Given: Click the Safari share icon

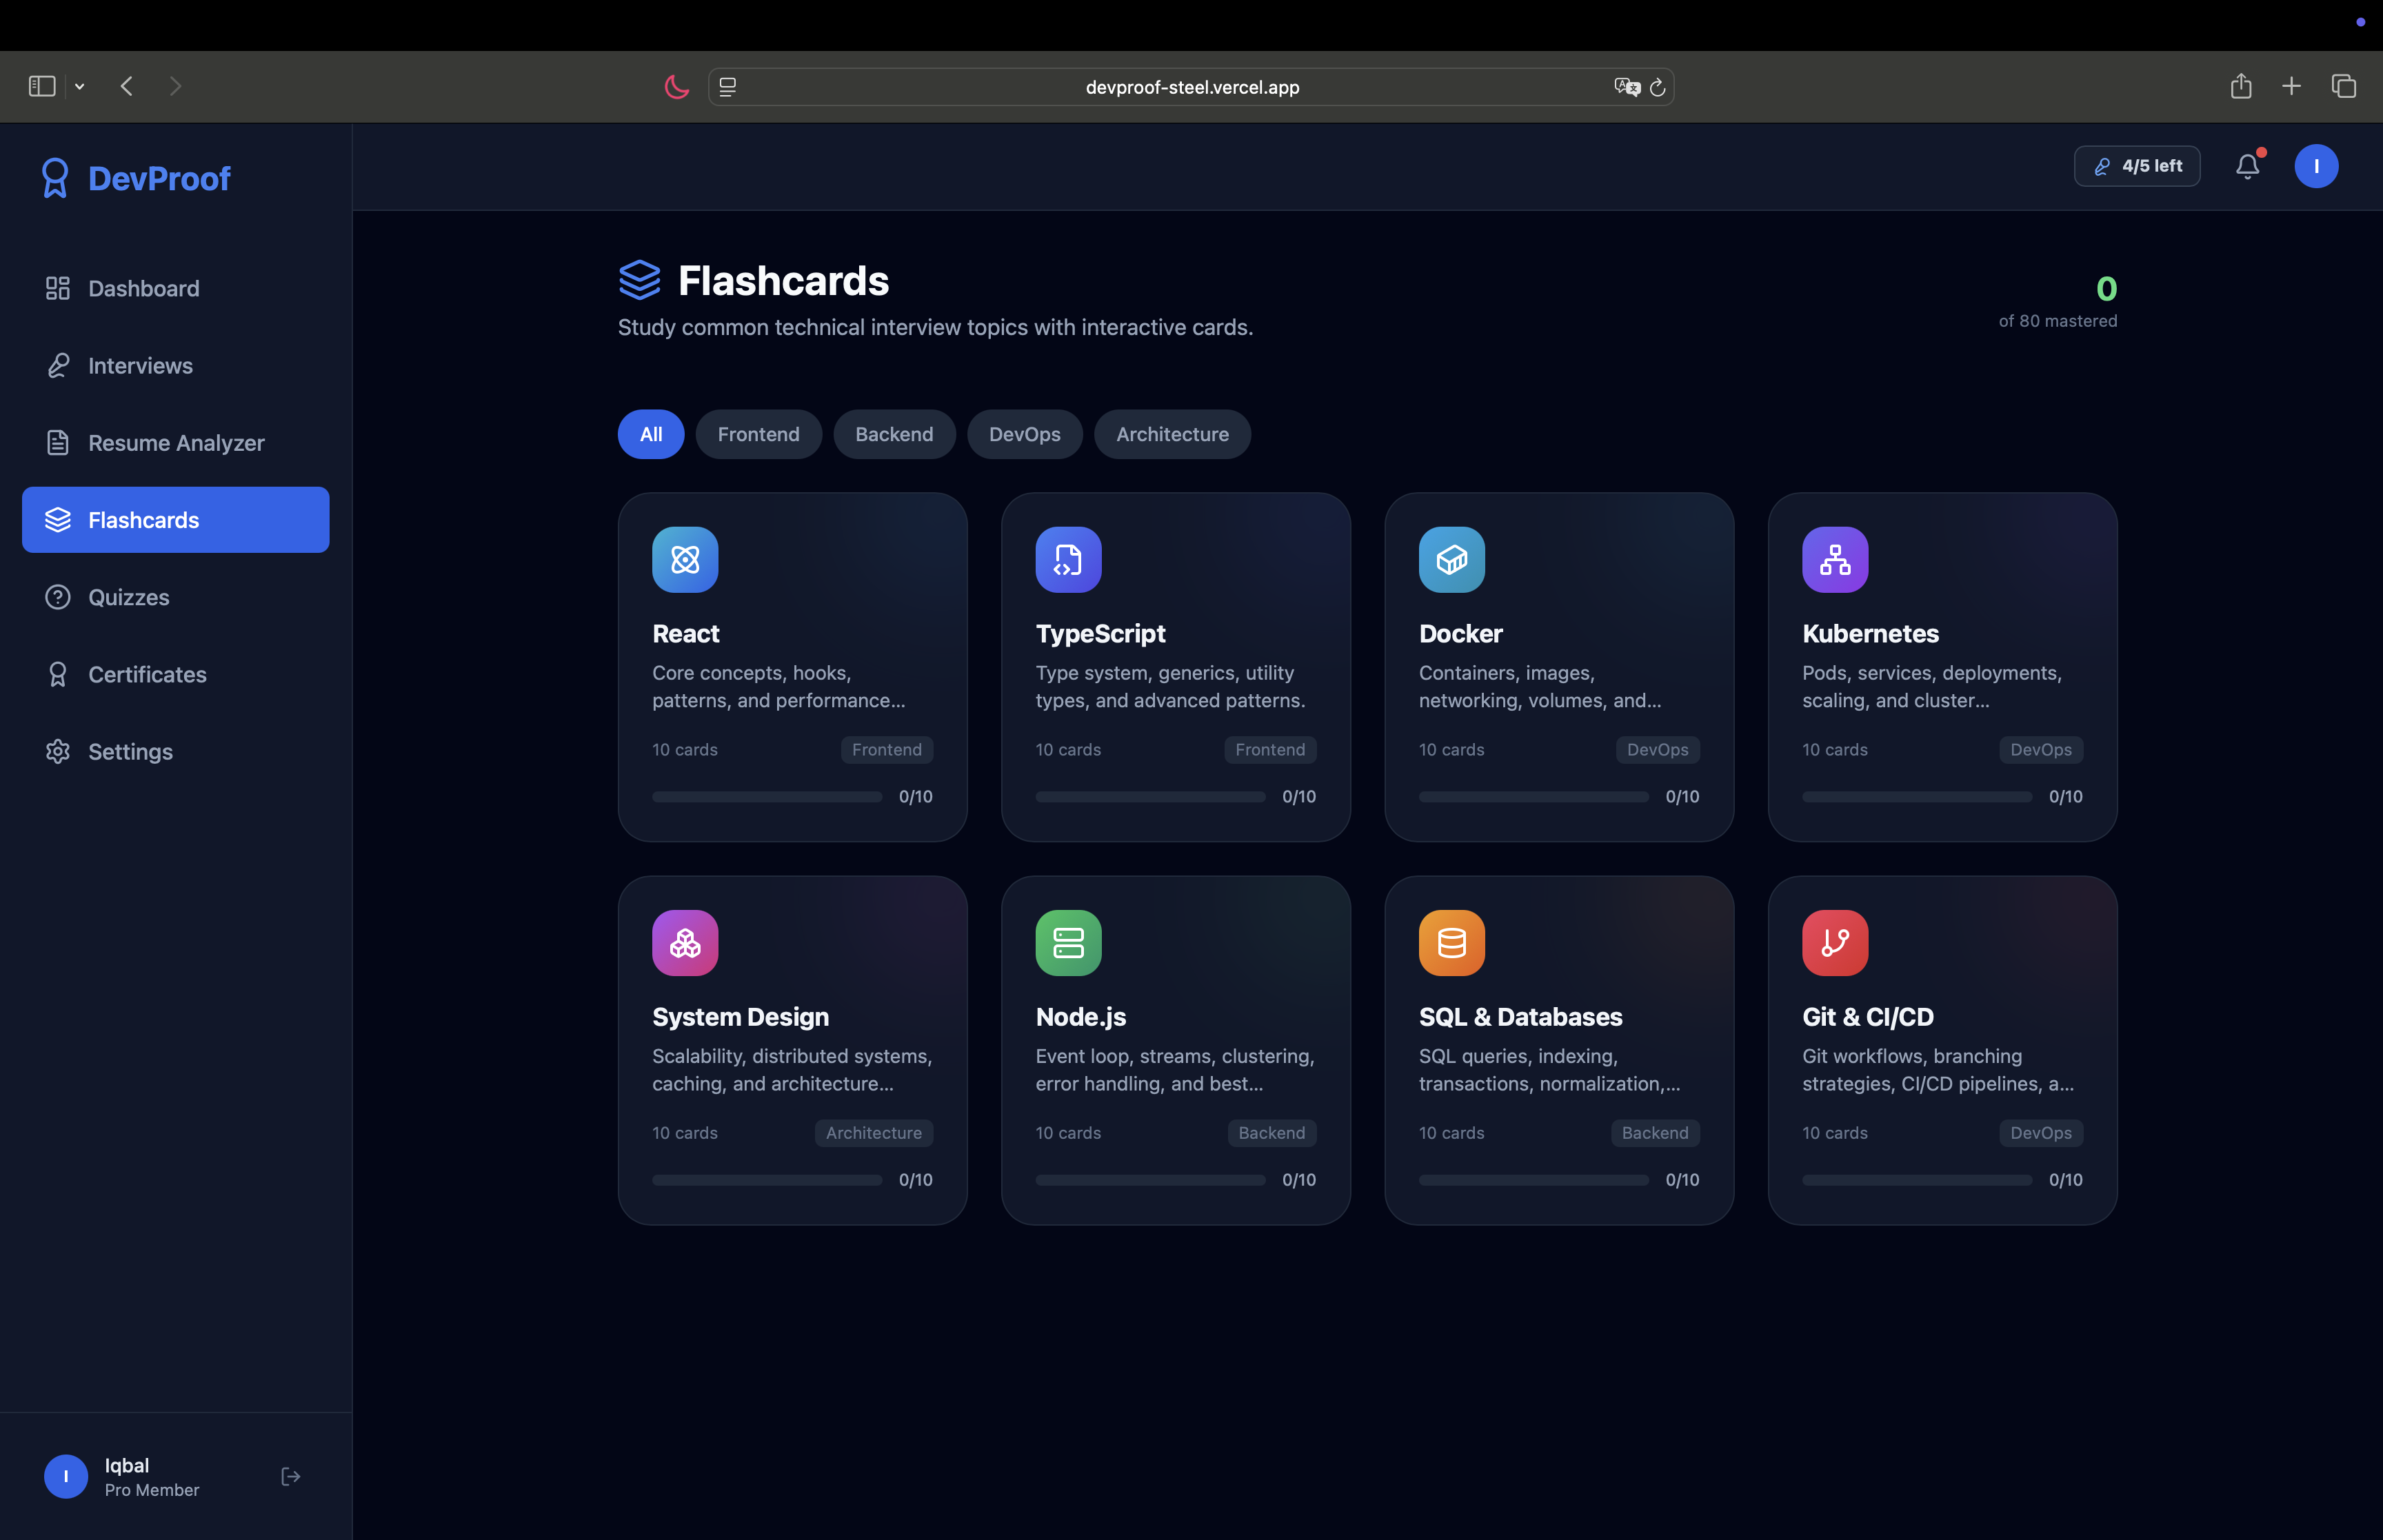Looking at the screenshot, I should [x=2240, y=87].
